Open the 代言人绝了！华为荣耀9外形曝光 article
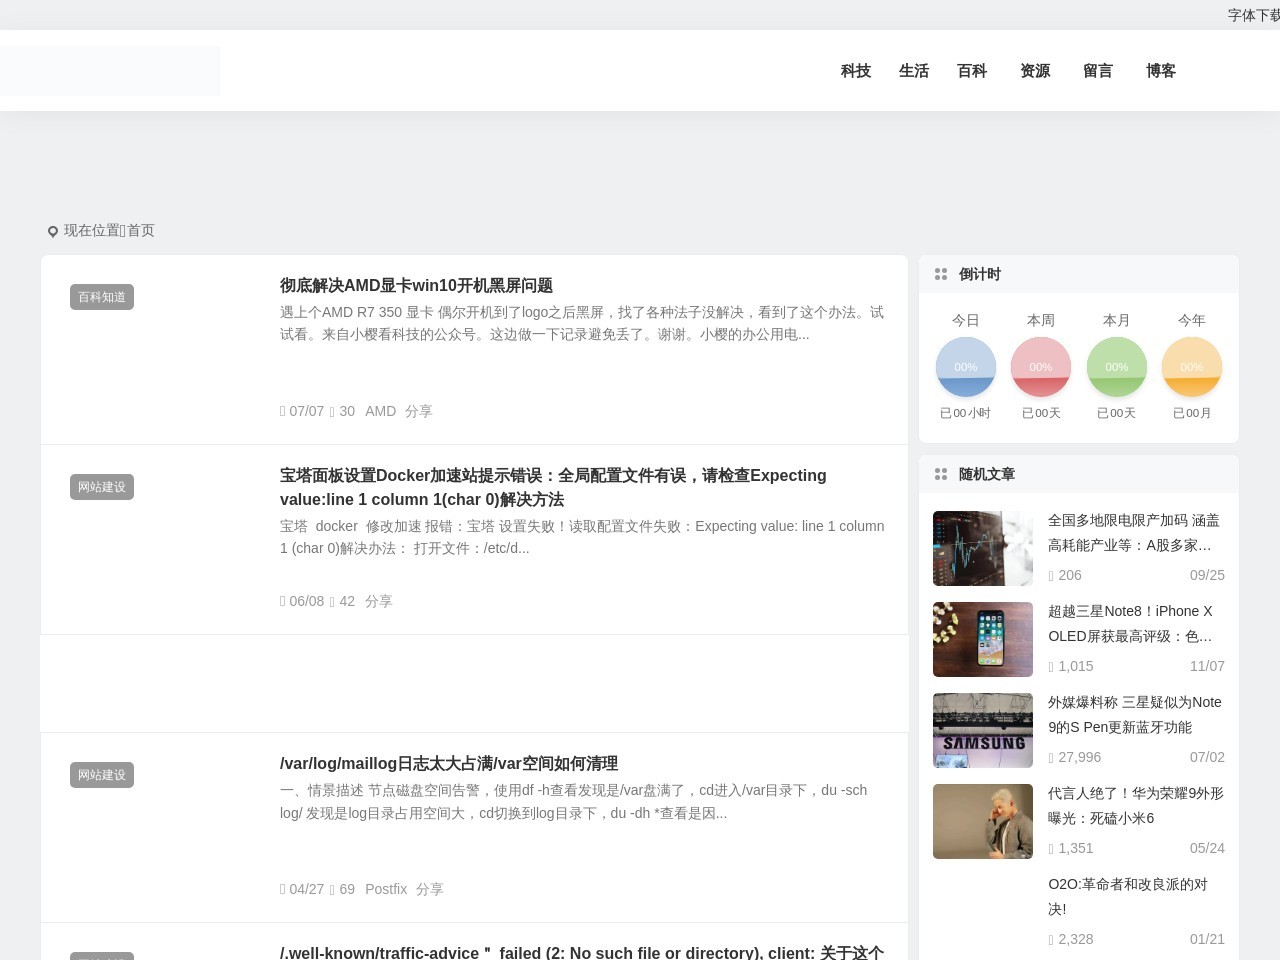The height and width of the screenshot is (960, 1280). [x=1136, y=806]
